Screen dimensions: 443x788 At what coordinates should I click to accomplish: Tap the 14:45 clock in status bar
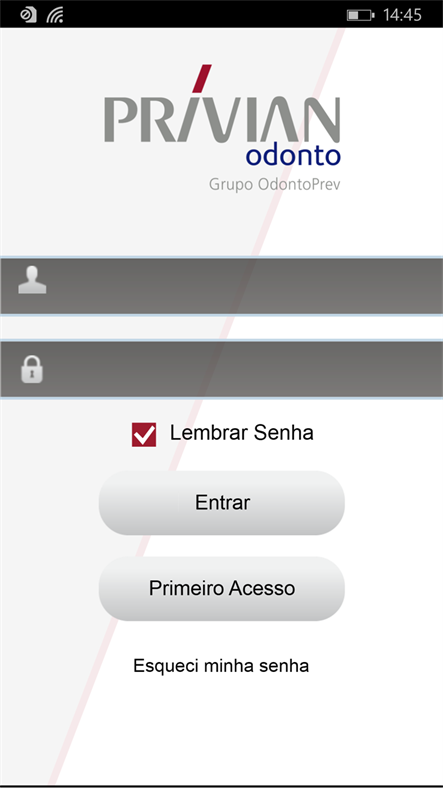click(402, 16)
